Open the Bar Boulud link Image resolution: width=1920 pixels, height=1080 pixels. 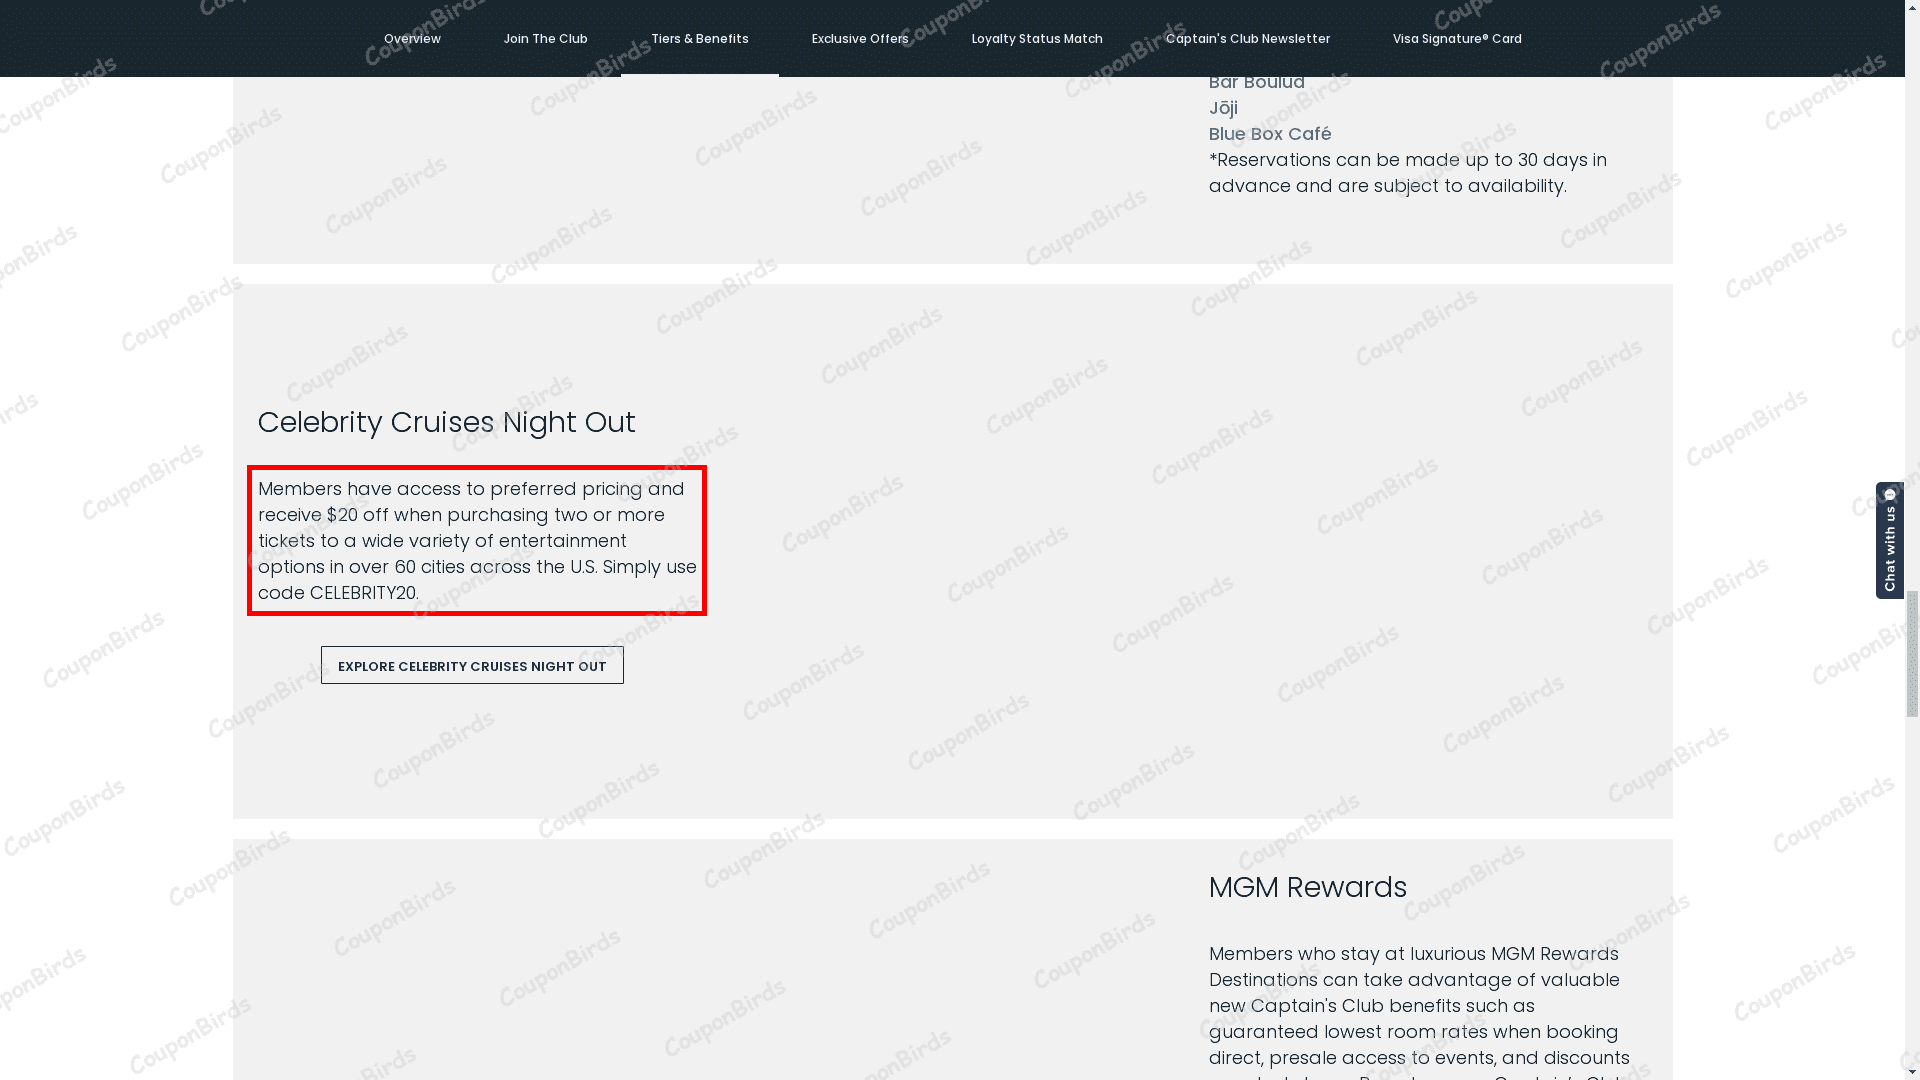[1257, 81]
